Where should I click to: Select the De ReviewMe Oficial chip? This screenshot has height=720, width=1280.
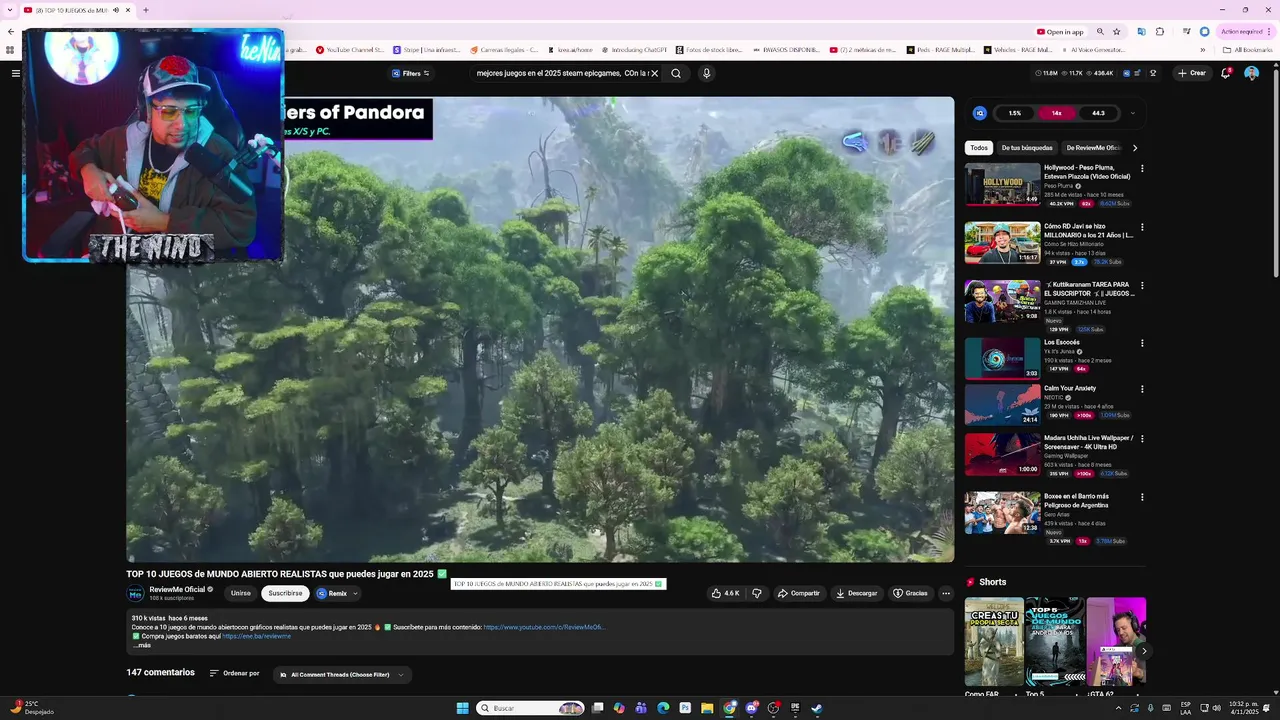click(1093, 148)
